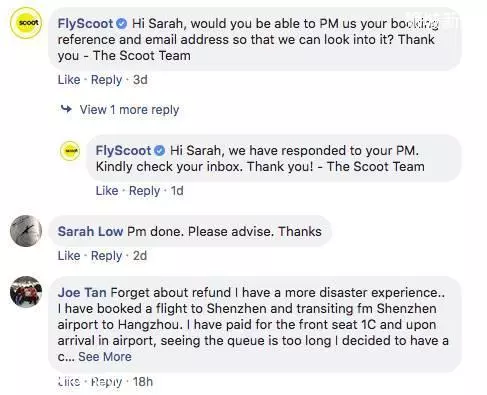Click the verified badge on FlyScoot's nested reply

[x=160, y=151]
